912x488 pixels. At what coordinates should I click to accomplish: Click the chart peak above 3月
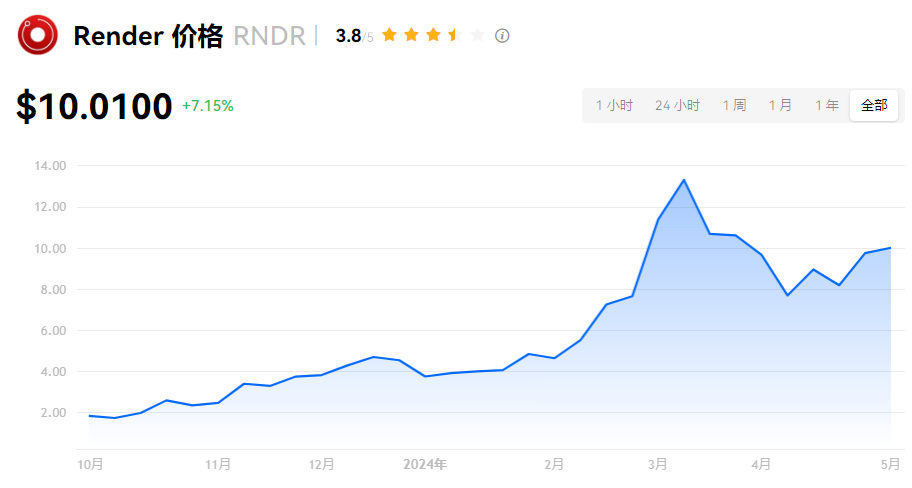pos(683,180)
